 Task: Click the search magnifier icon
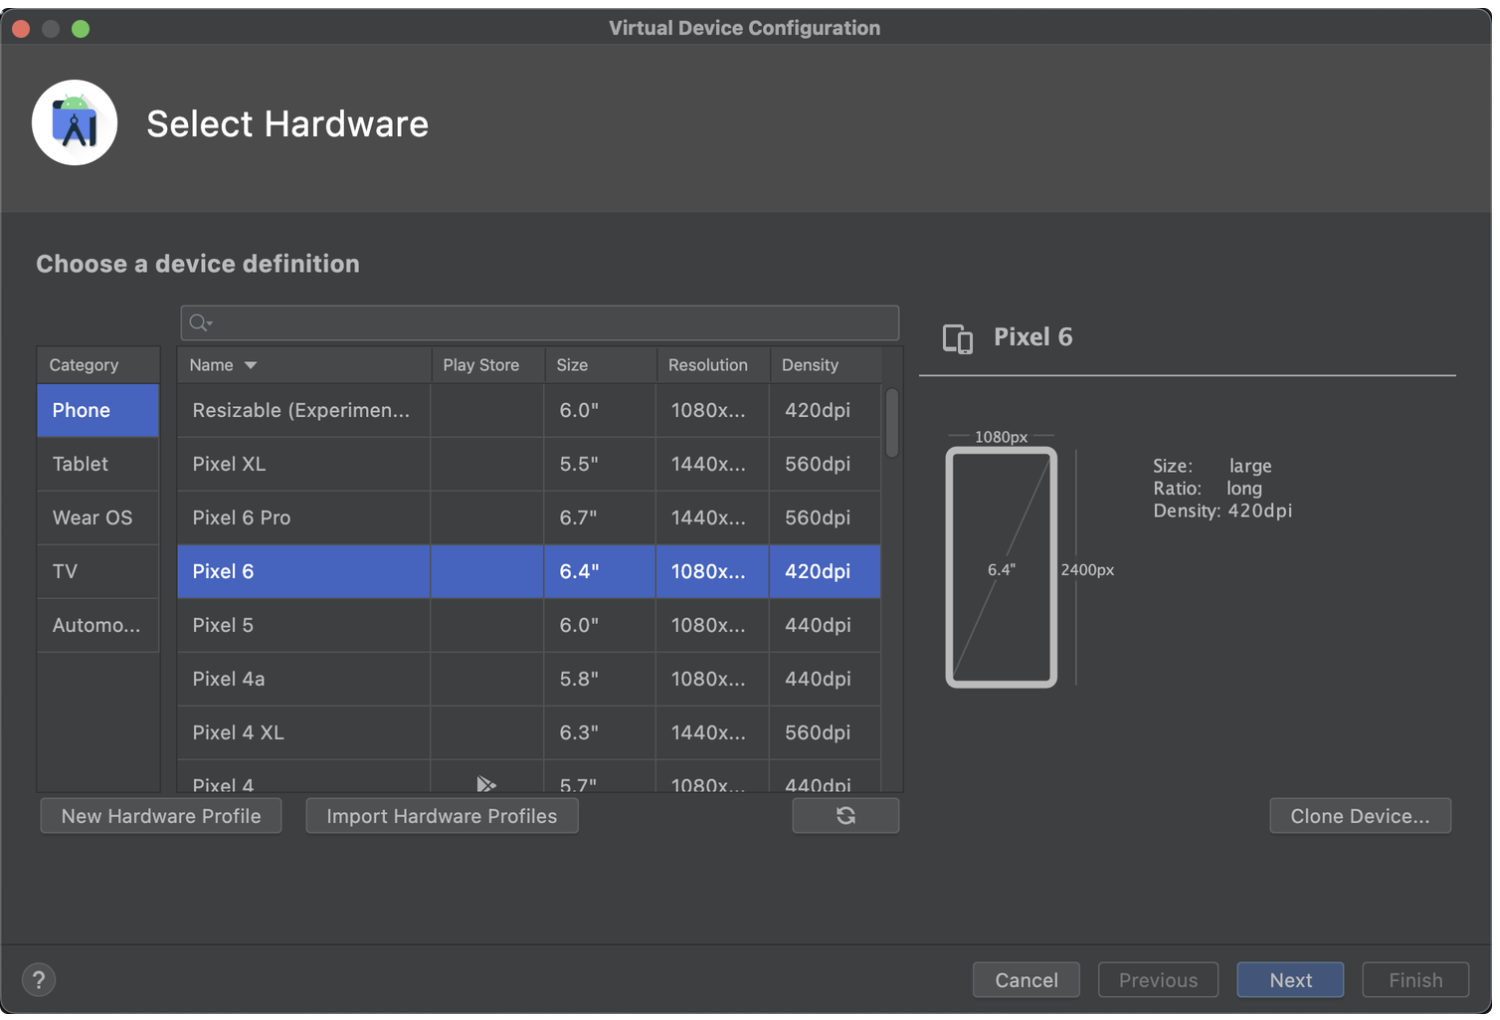200,323
